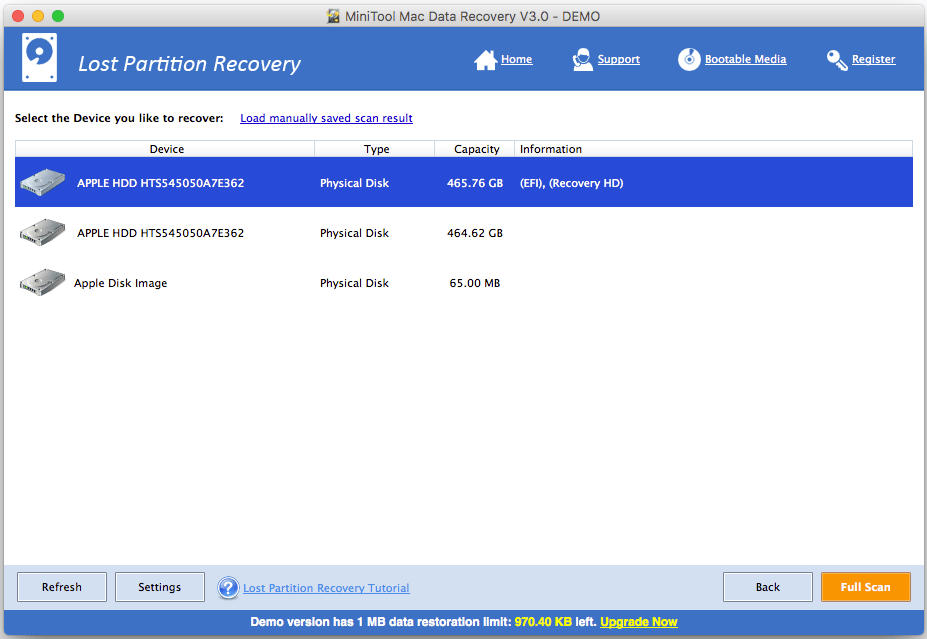Click the Apple Disk Image drive icon
This screenshot has height=639, width=927.
click(x=42, y=283)
